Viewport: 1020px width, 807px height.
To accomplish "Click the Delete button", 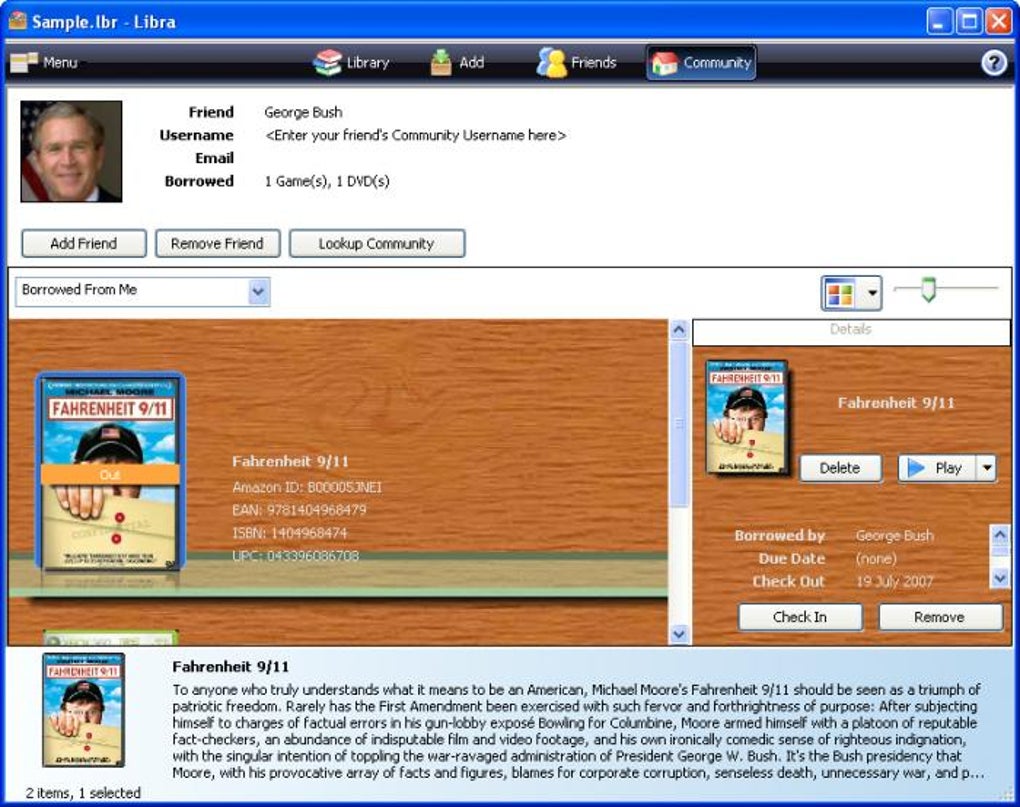I will point(840,468).
